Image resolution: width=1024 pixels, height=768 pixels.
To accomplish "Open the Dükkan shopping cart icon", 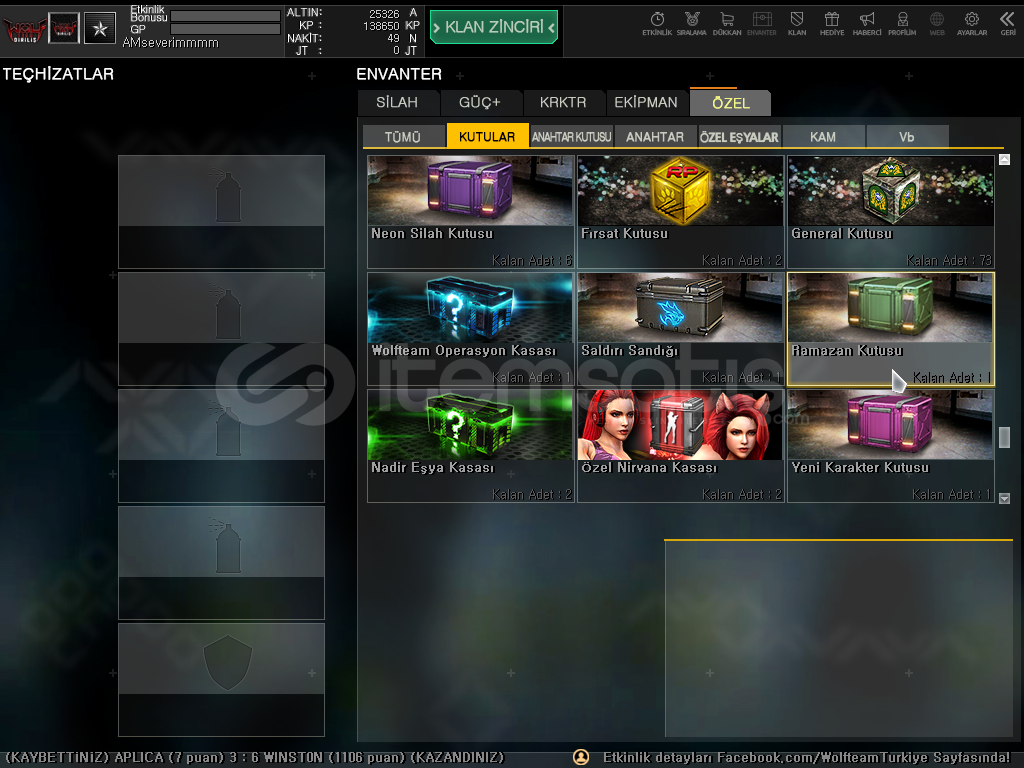I will point(727,24).
